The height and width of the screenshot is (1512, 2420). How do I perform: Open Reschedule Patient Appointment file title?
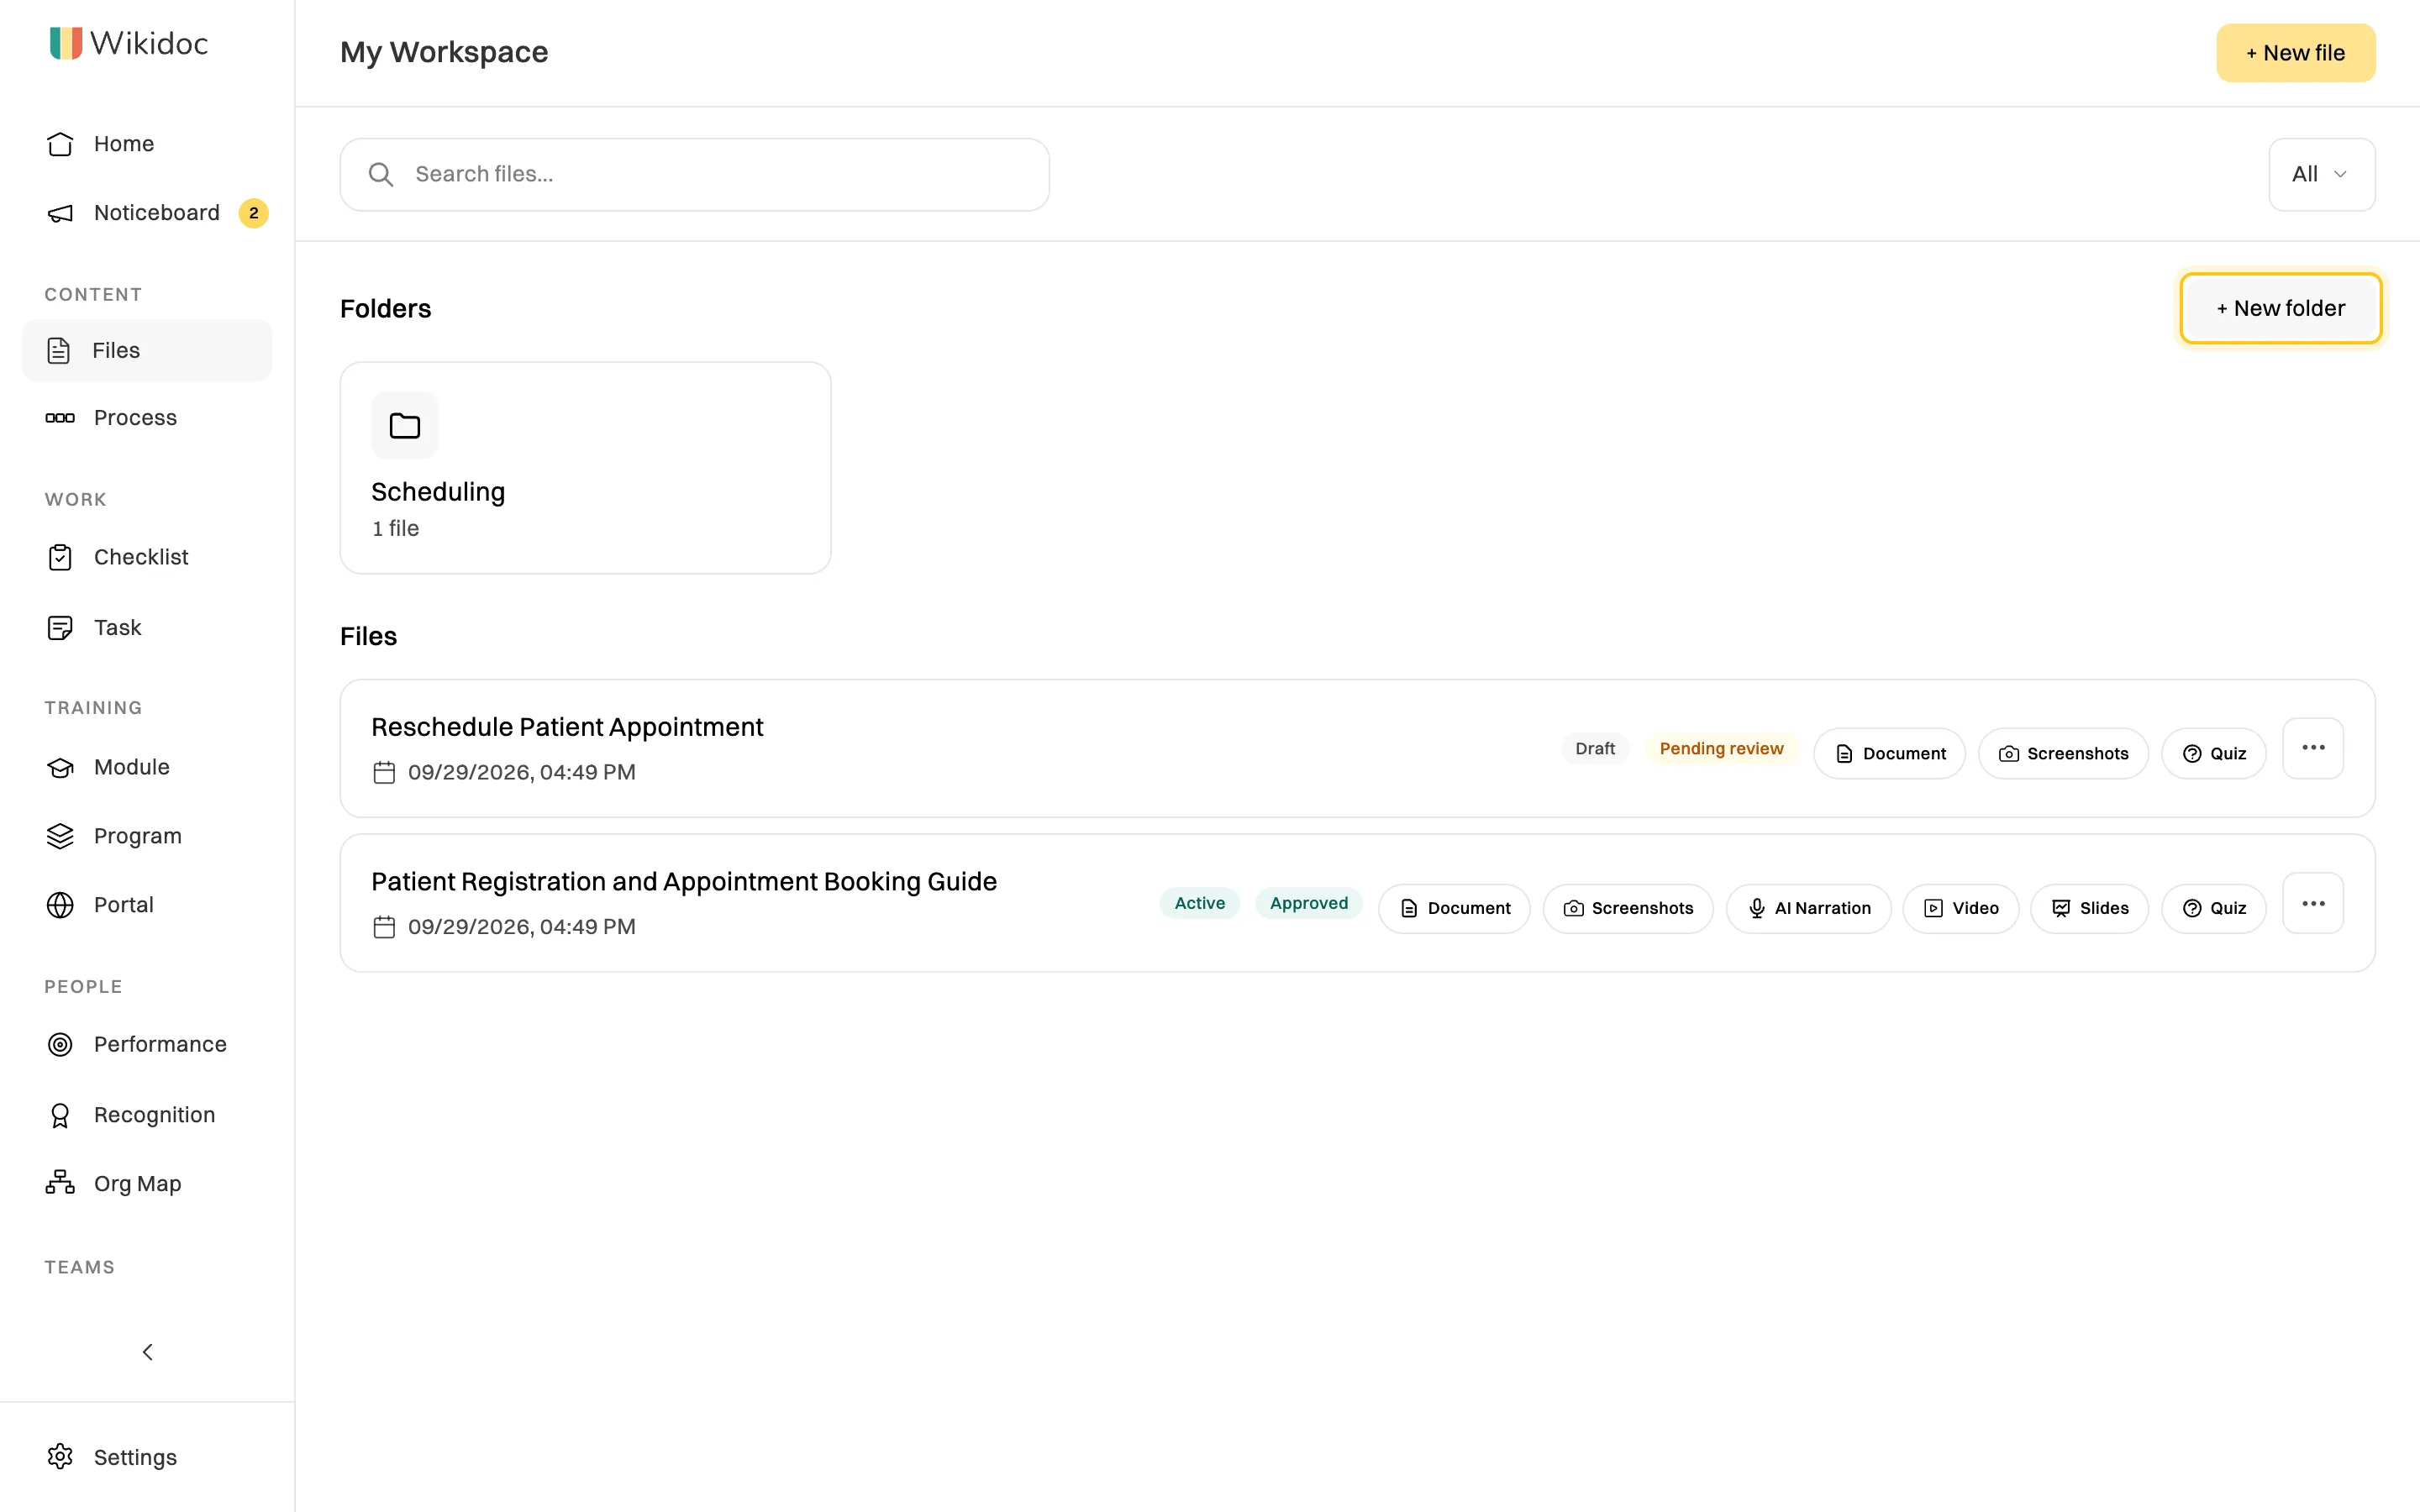(567, 727)
